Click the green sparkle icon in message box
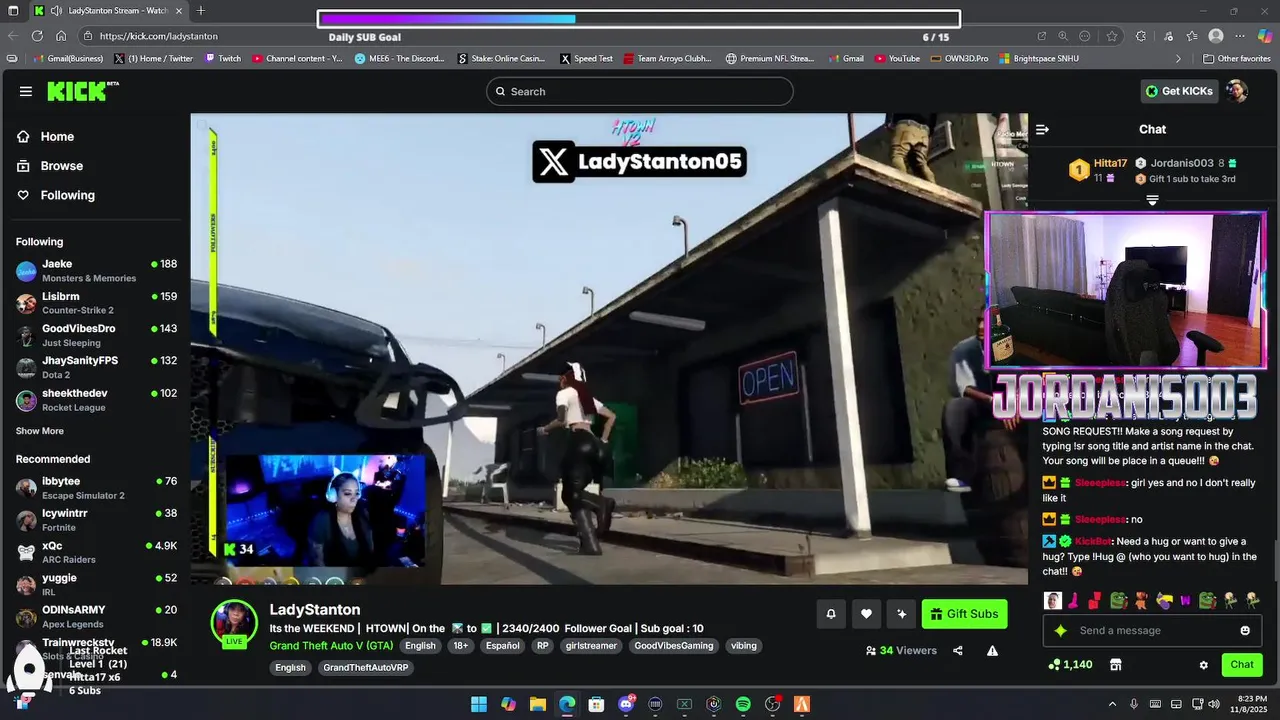The height and width of the screenshot is (720, 1280). tap(1060, 630)
